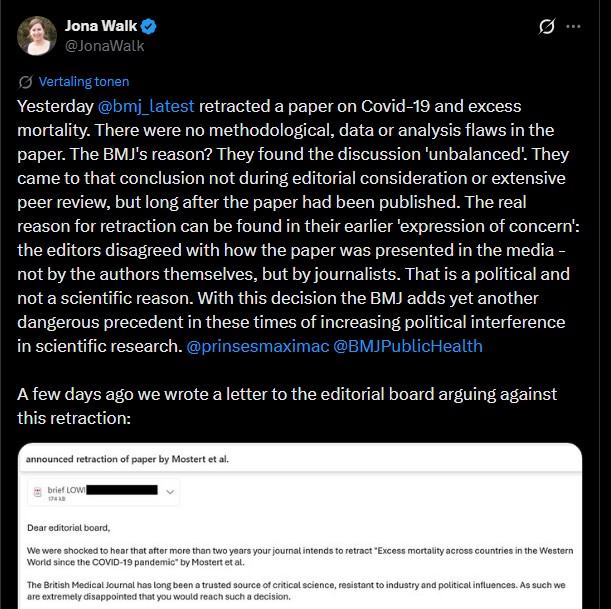The image size is (611, 609).
Task: Open the @BMJPublicHealth mention
Action: point(408,346)
